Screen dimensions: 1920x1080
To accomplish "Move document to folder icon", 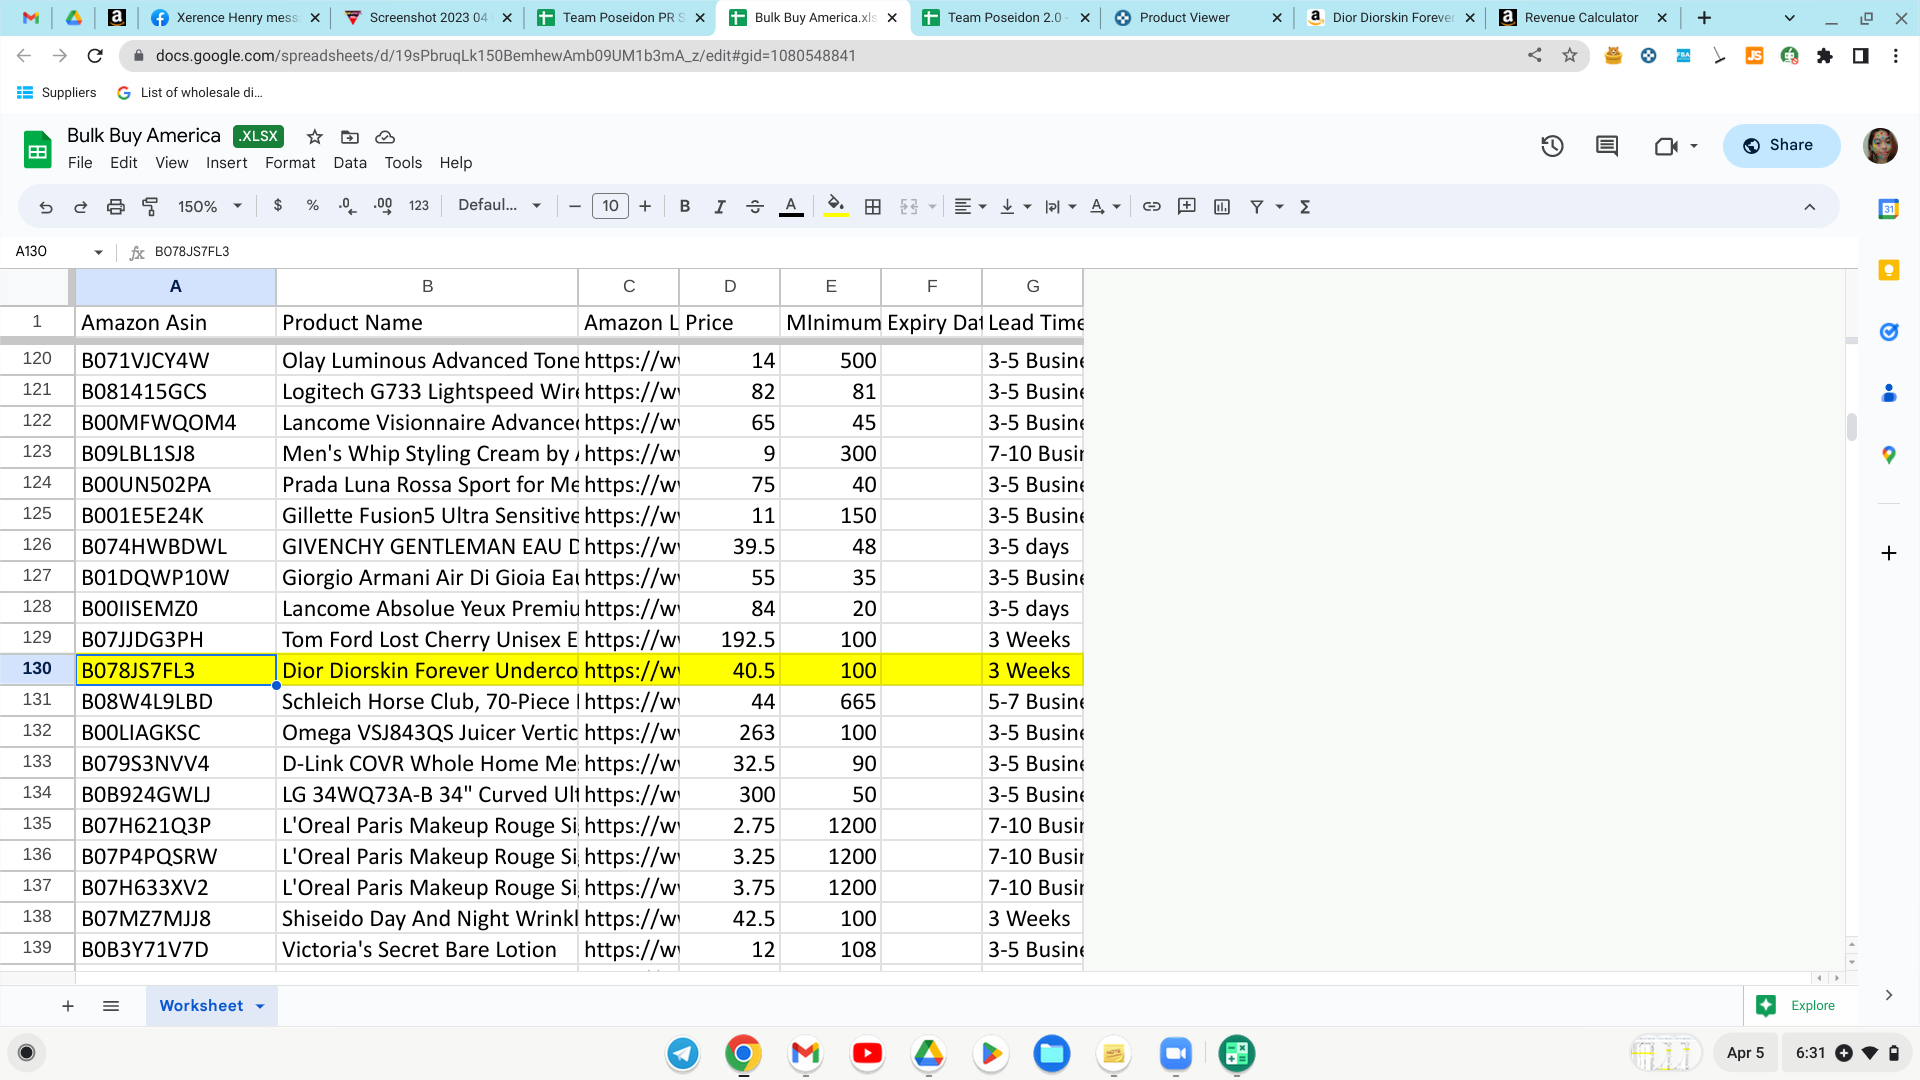I will click(350, 137).
